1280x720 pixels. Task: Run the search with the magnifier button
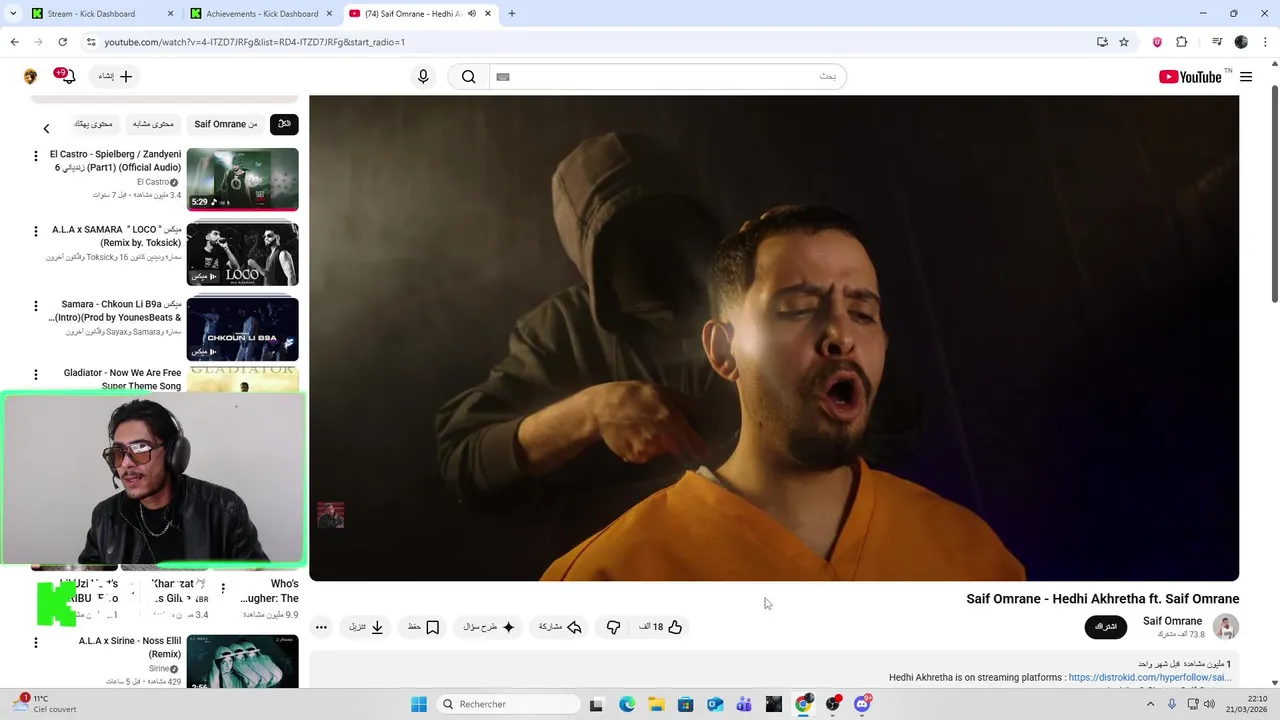coord(468,77)
